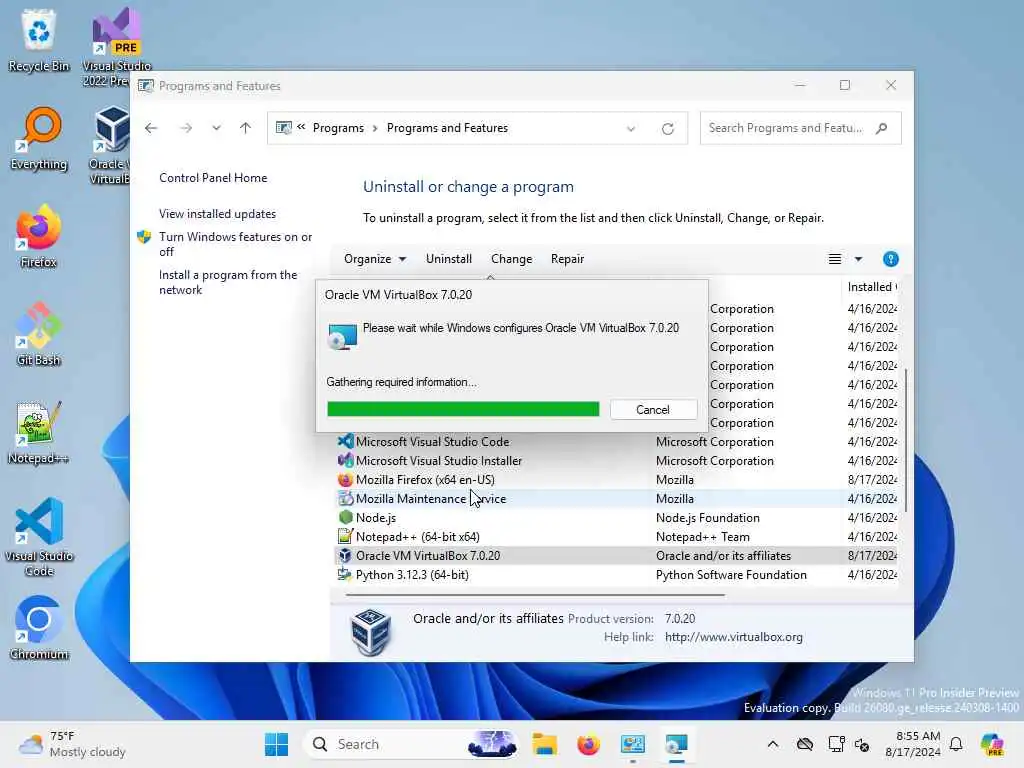The image size is (1024, 768).
Task: Open Install a program from the network
Action: tap(228, 282)
